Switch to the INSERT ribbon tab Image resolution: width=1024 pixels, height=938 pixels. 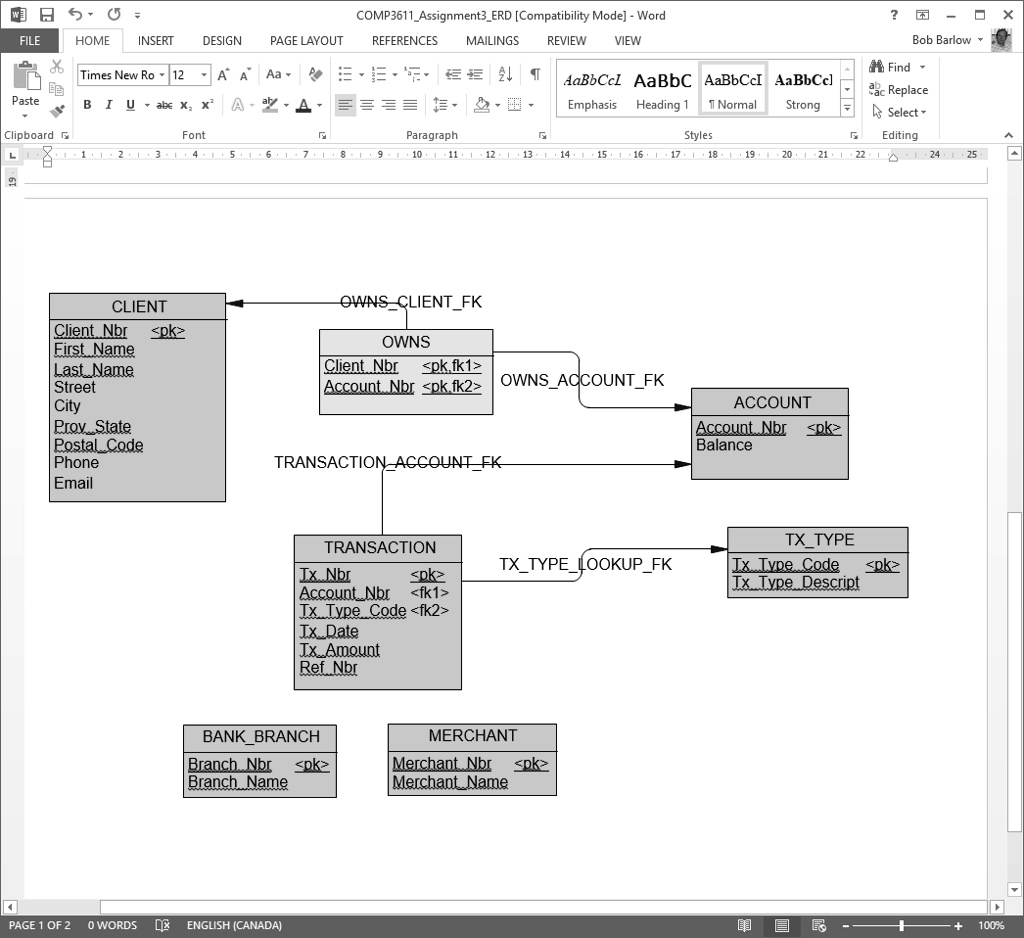(x=155, y=40)
